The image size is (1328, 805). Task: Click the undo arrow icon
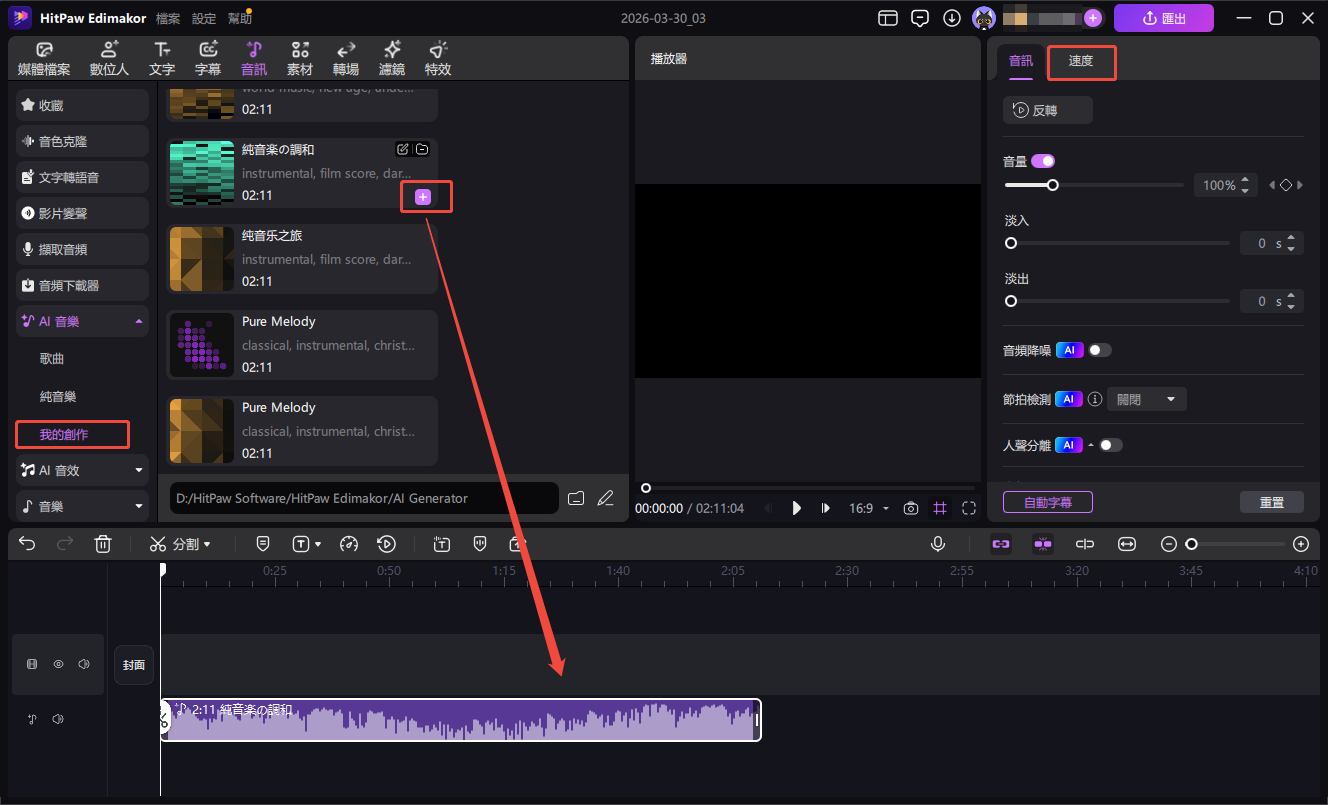point(27,544)
